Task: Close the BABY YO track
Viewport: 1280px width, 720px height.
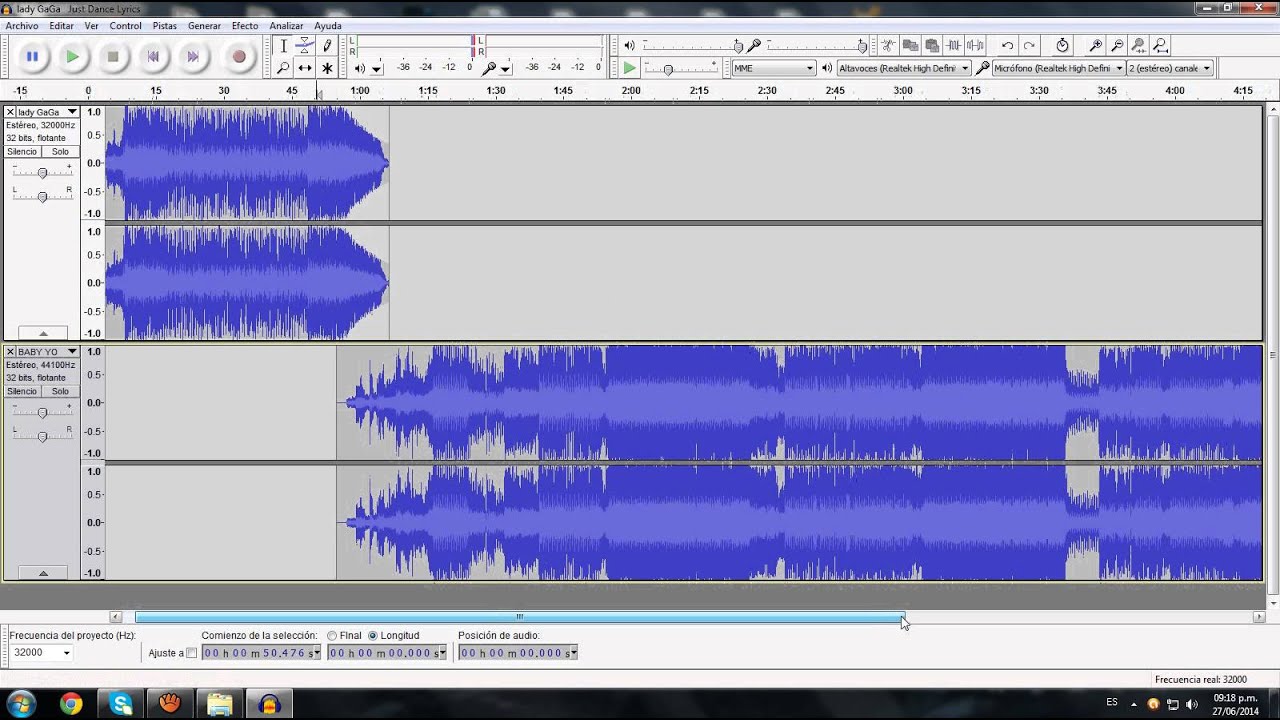Action: point(10,352)
